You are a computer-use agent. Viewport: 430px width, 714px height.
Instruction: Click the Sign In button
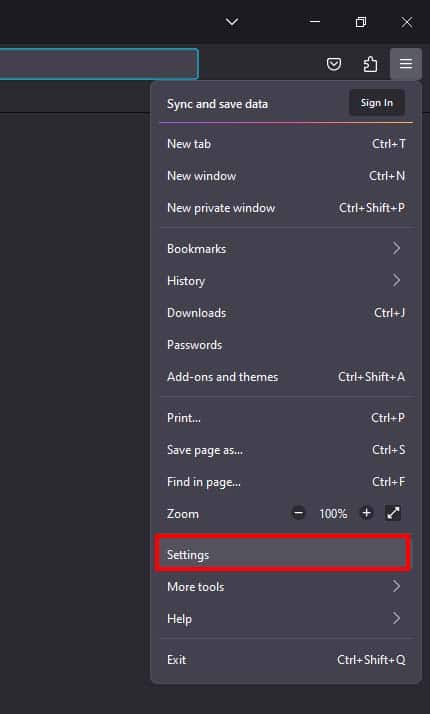click(377, 103)
